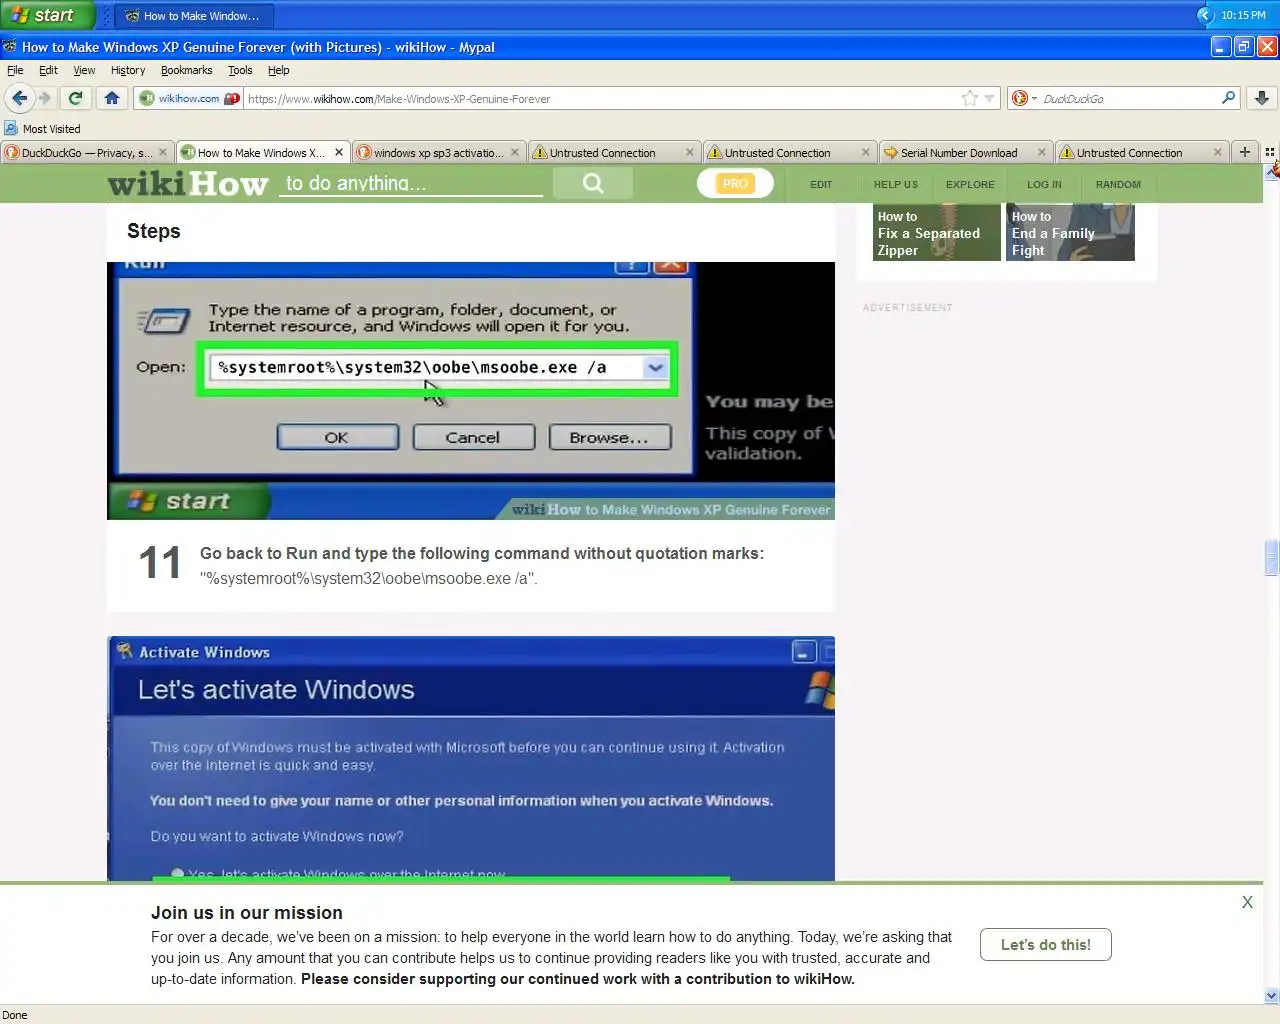List all tabs dropdown
This screenshot has height=1024, width=1280.
tap(1270, 152)
